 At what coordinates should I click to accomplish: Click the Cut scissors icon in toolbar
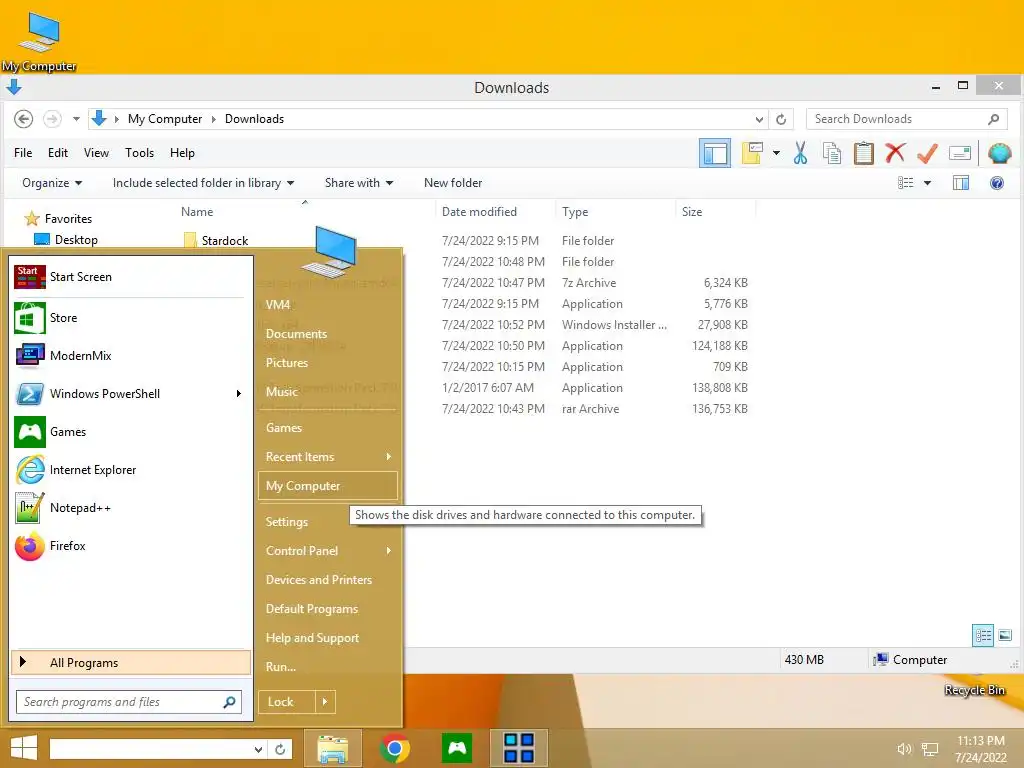click(x=800, y=153)
